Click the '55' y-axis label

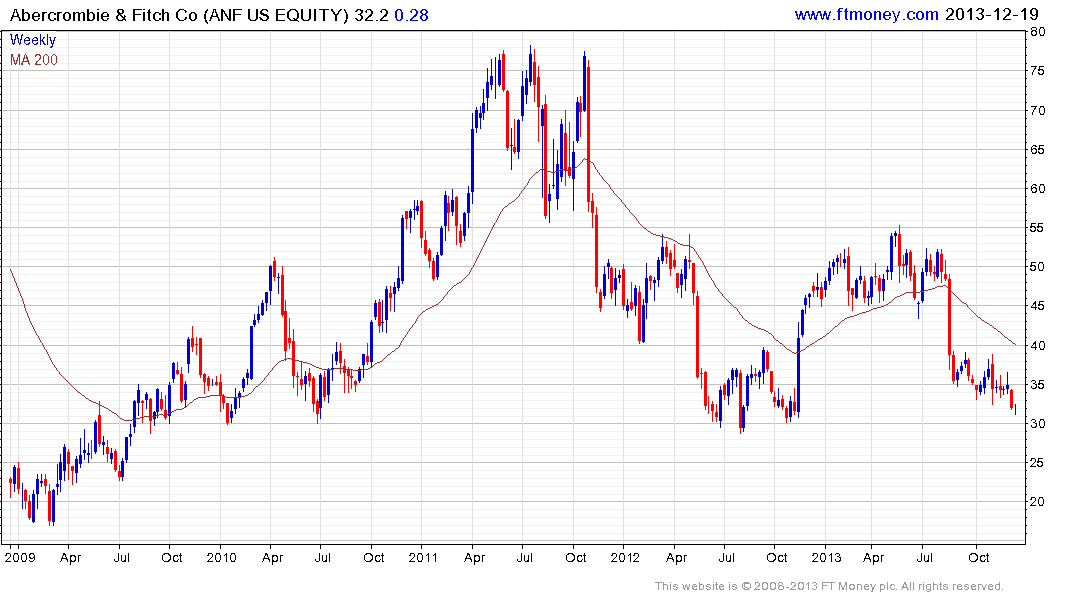(1037, 228)
